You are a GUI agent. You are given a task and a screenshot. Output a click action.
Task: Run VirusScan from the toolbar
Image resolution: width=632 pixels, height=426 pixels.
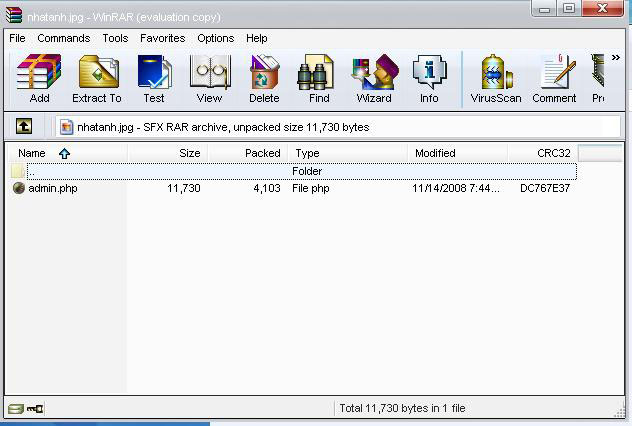click(497, 72)
